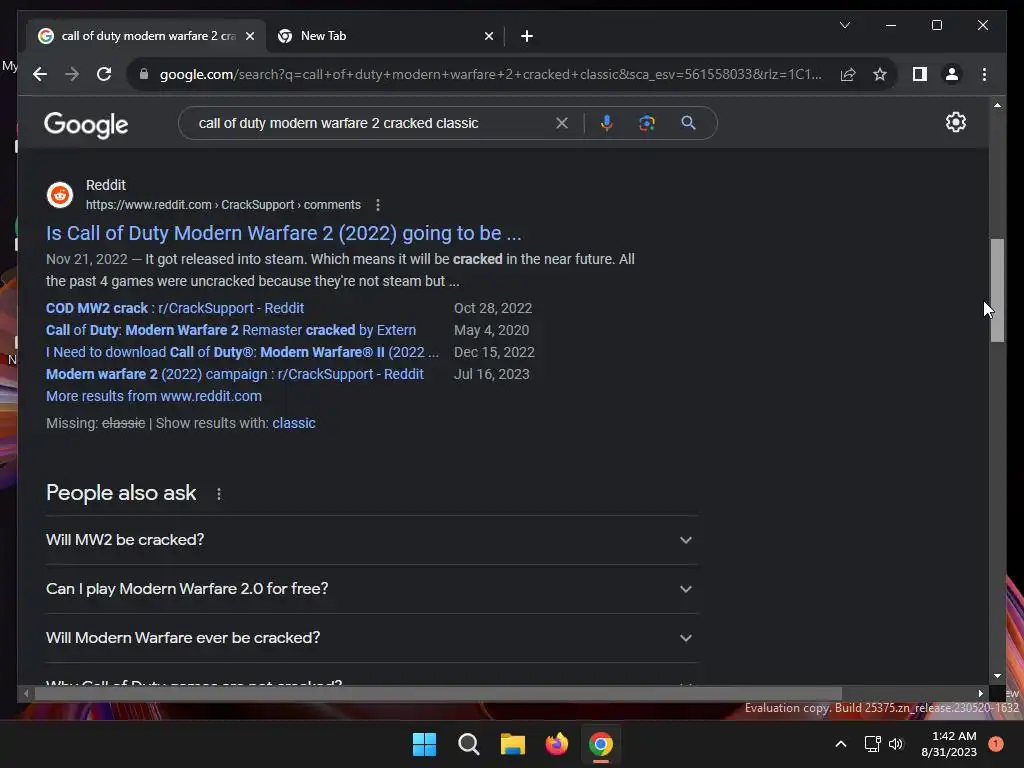Click the 'Jul 16, 2023' date text
Viewport: 1024px width, 768px height.
point(492,374)
